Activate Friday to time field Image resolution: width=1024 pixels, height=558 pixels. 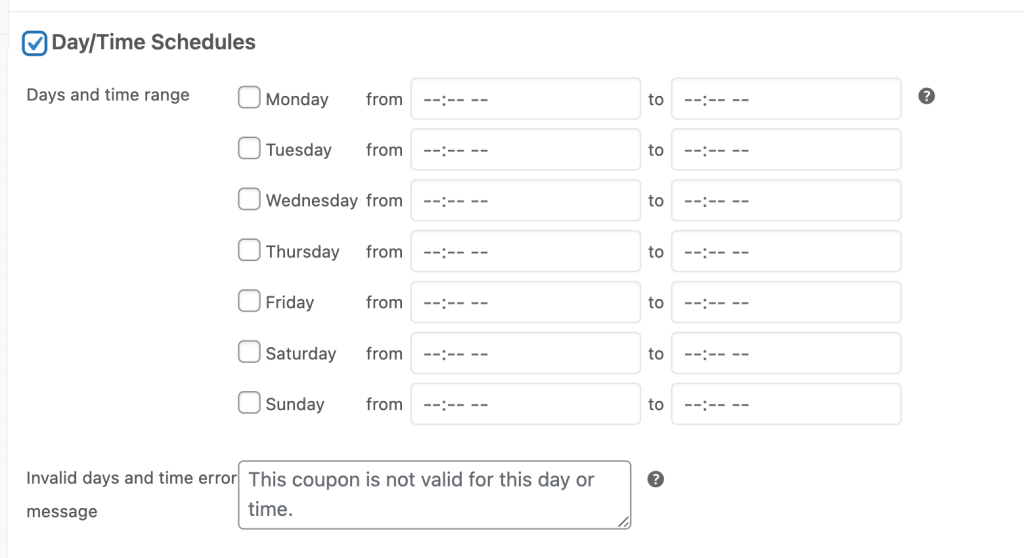786,302
